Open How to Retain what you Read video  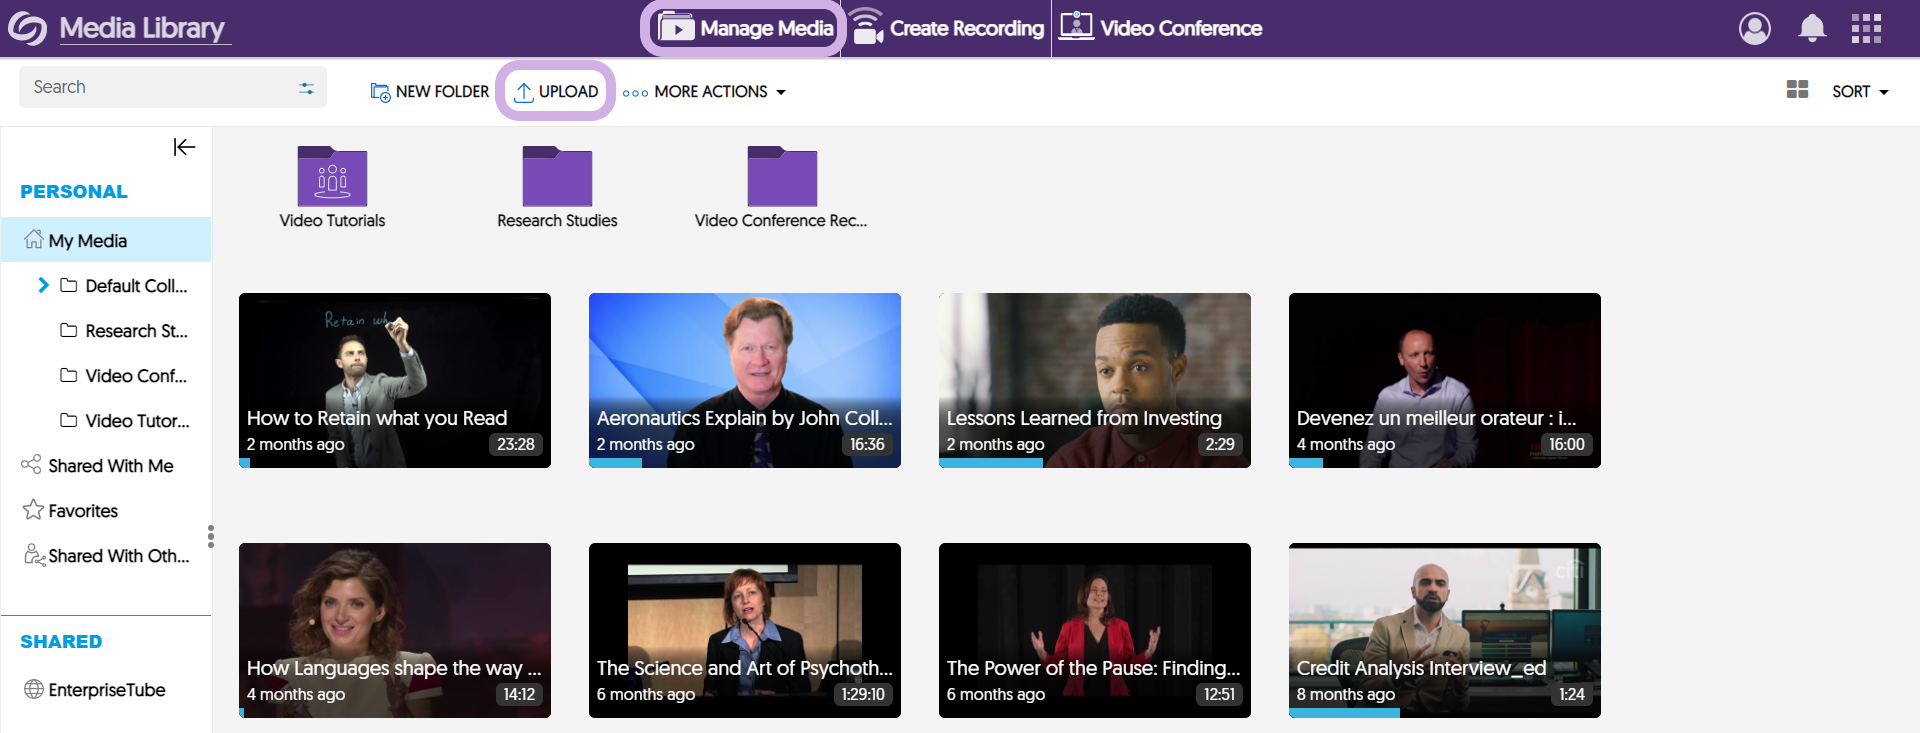point(395,380)
